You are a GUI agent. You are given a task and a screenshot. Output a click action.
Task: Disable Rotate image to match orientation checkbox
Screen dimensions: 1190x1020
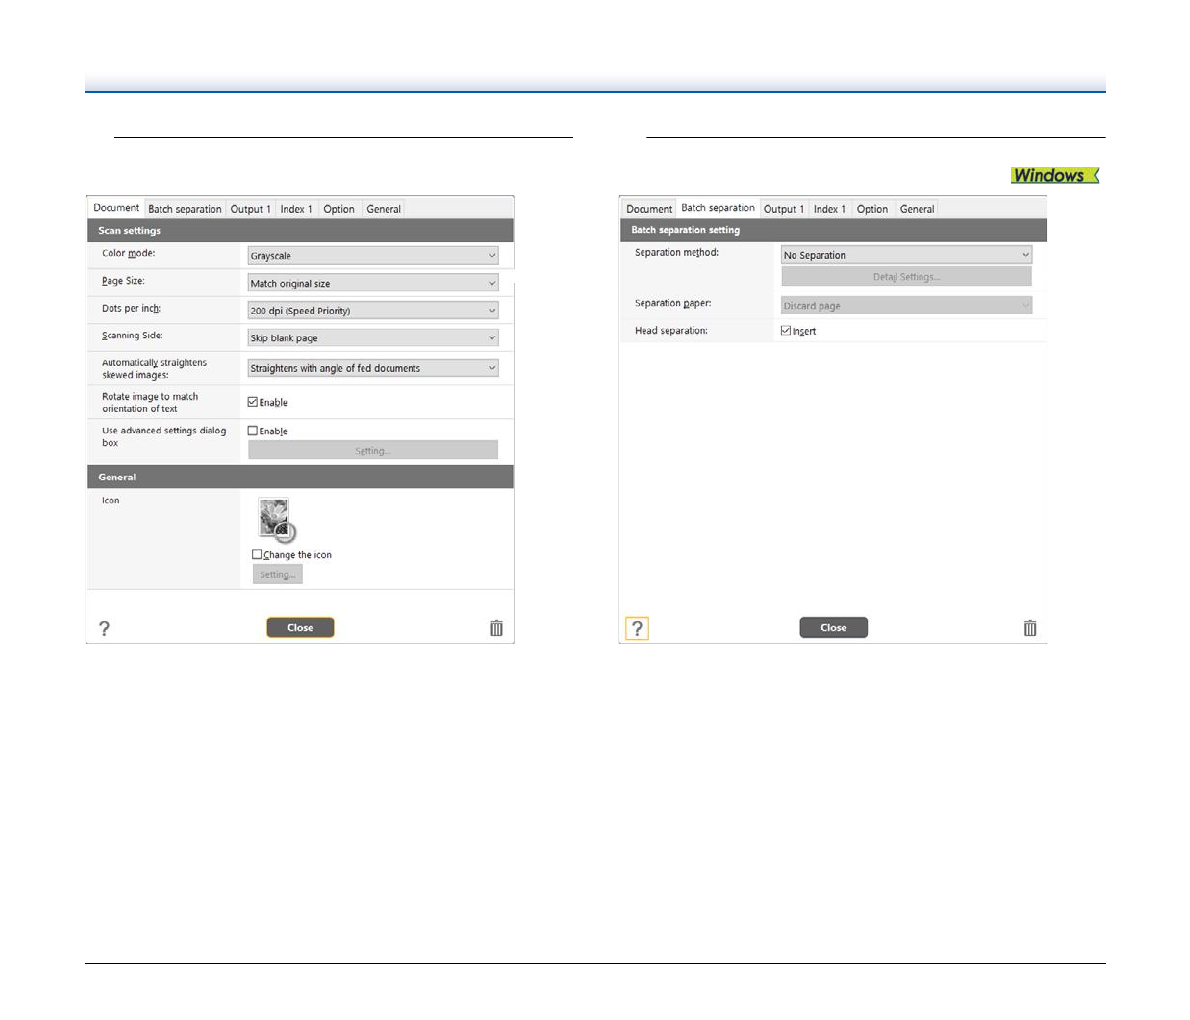(x=253, y=402)
